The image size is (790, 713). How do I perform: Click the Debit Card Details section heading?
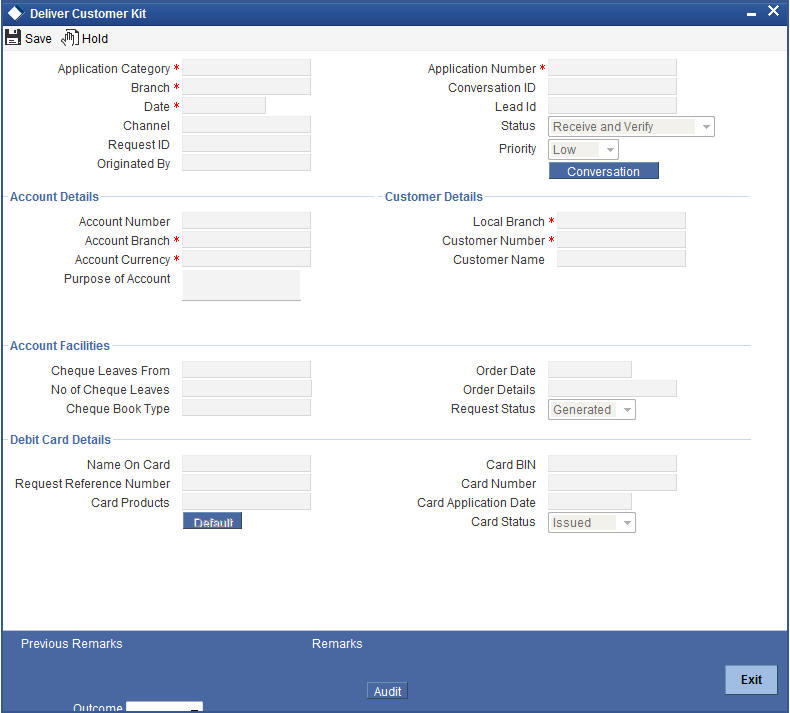pos(60,439)
